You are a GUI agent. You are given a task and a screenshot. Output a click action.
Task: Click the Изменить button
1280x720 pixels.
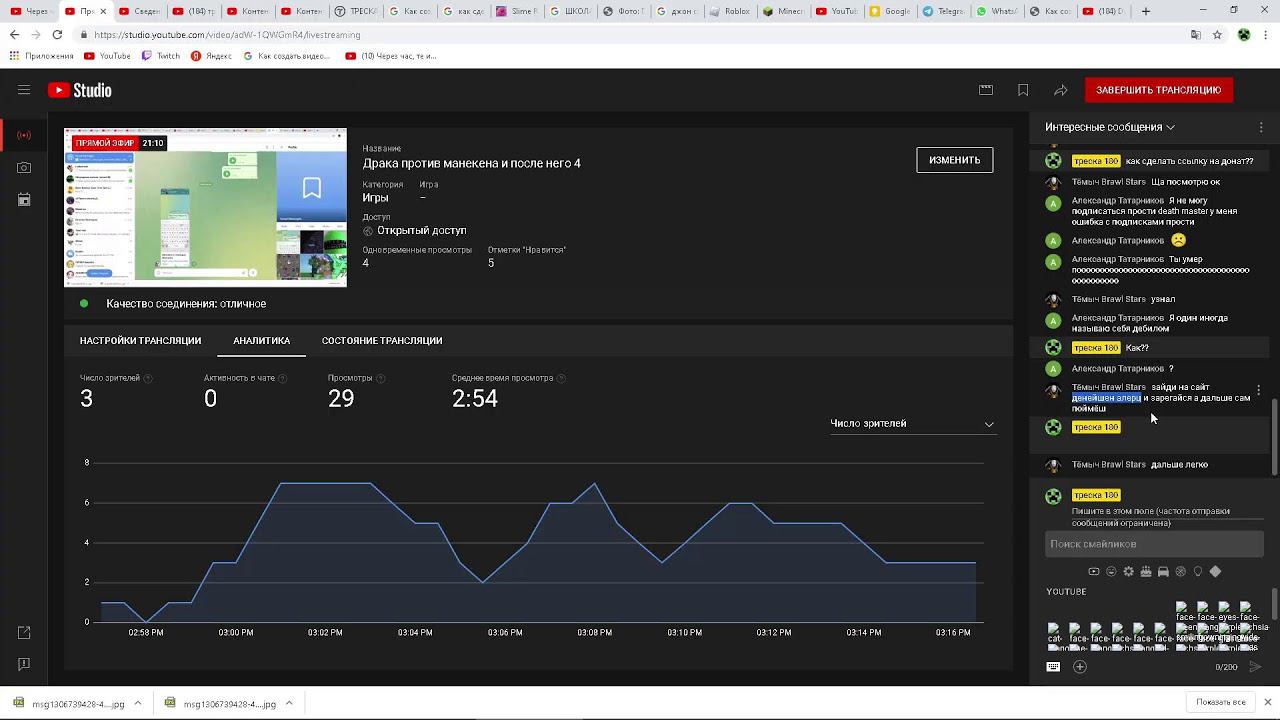click(954, 160)
